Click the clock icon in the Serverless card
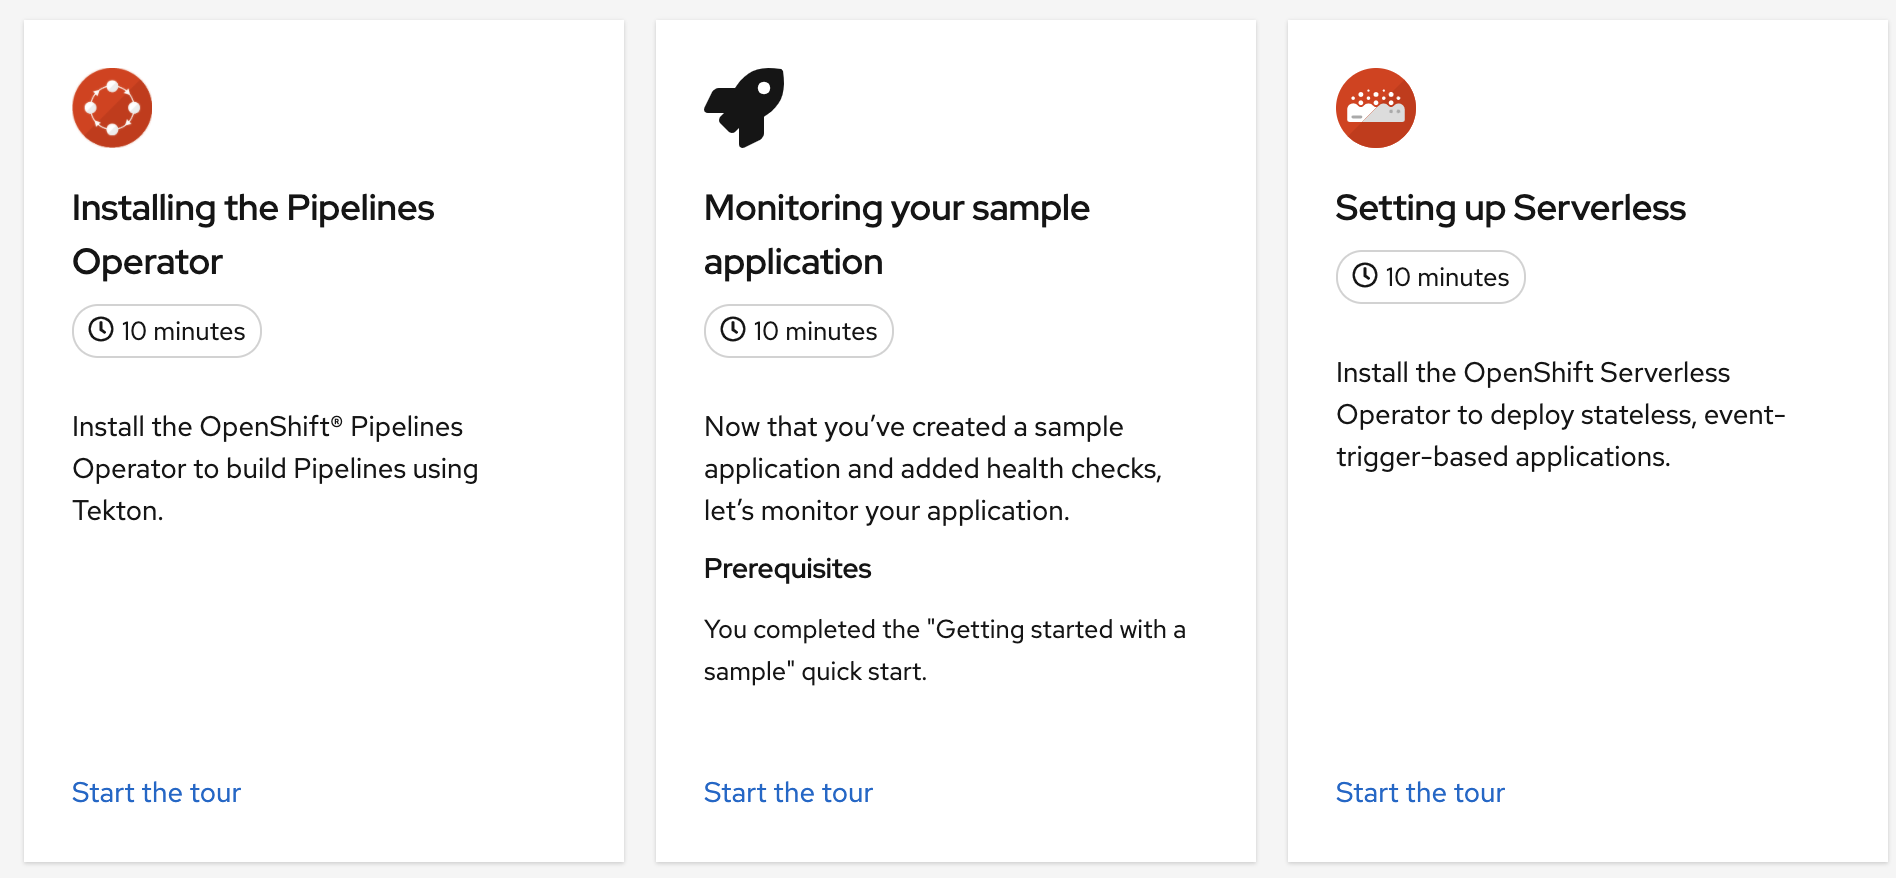This screenshot has width=1896, height=878. [1365, 276]
